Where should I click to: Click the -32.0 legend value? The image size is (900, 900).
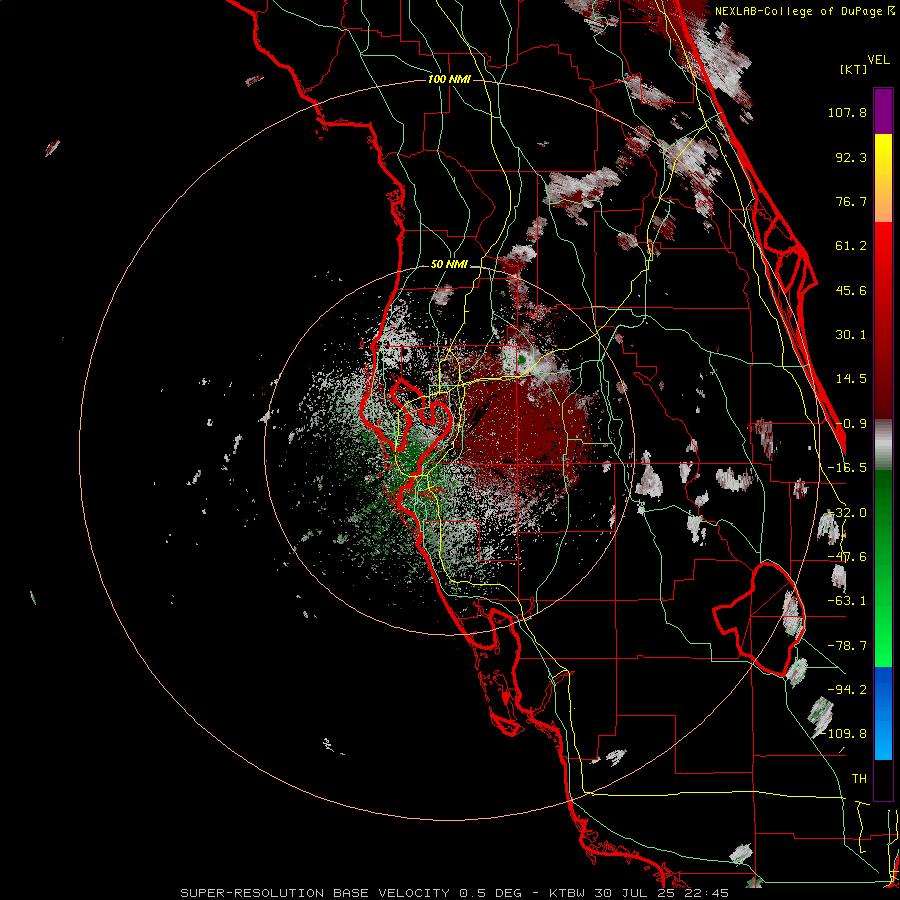point(847,513)
